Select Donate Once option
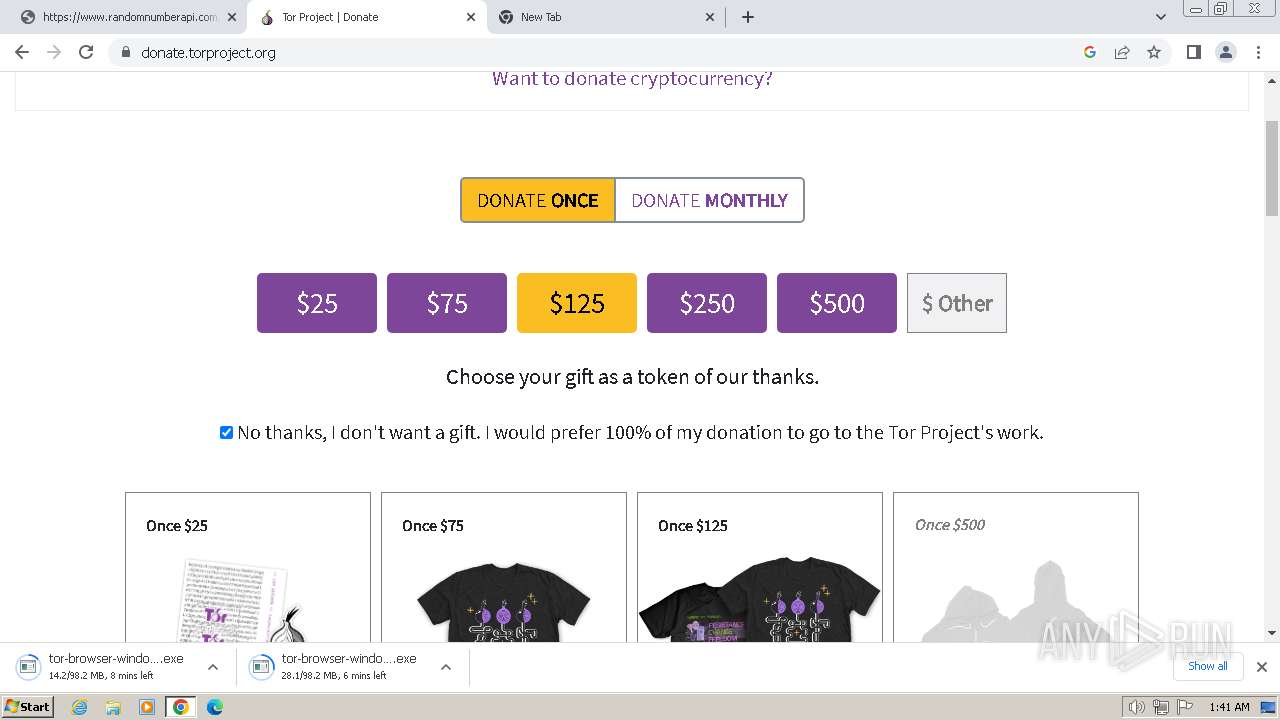The image size is (1280, 720). 538,200
